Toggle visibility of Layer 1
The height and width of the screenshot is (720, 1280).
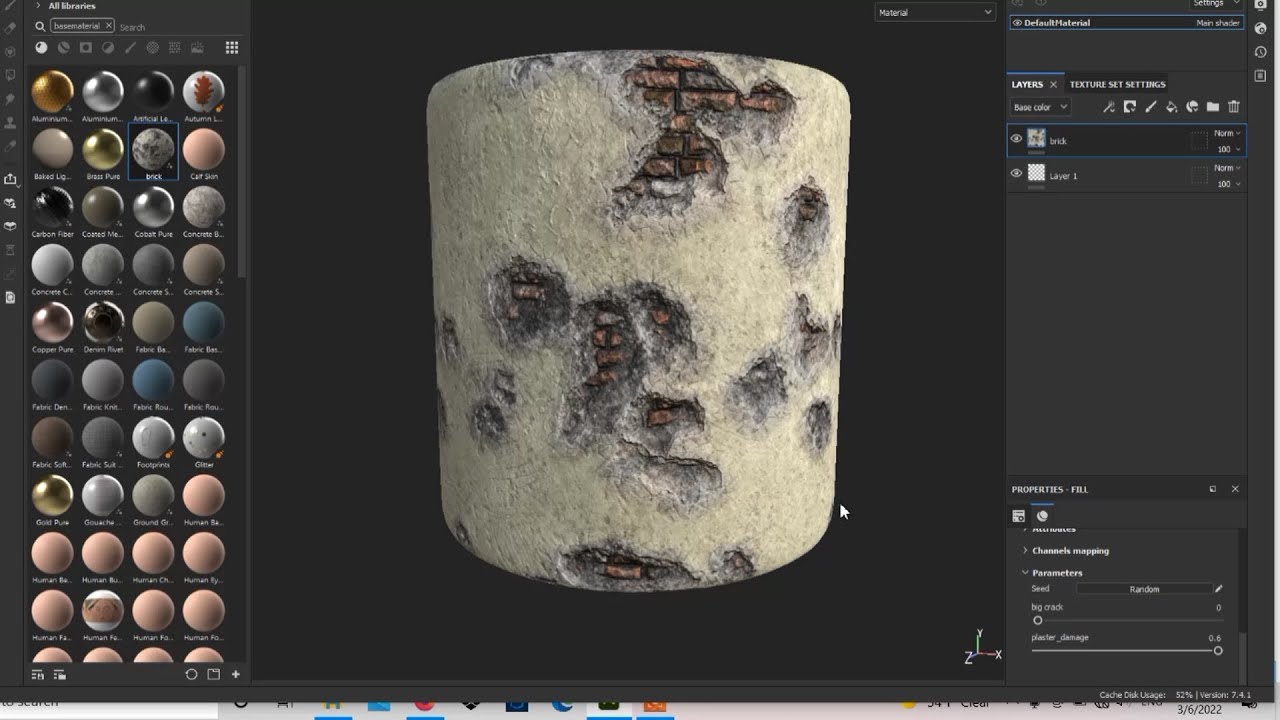pos(1016,173)
